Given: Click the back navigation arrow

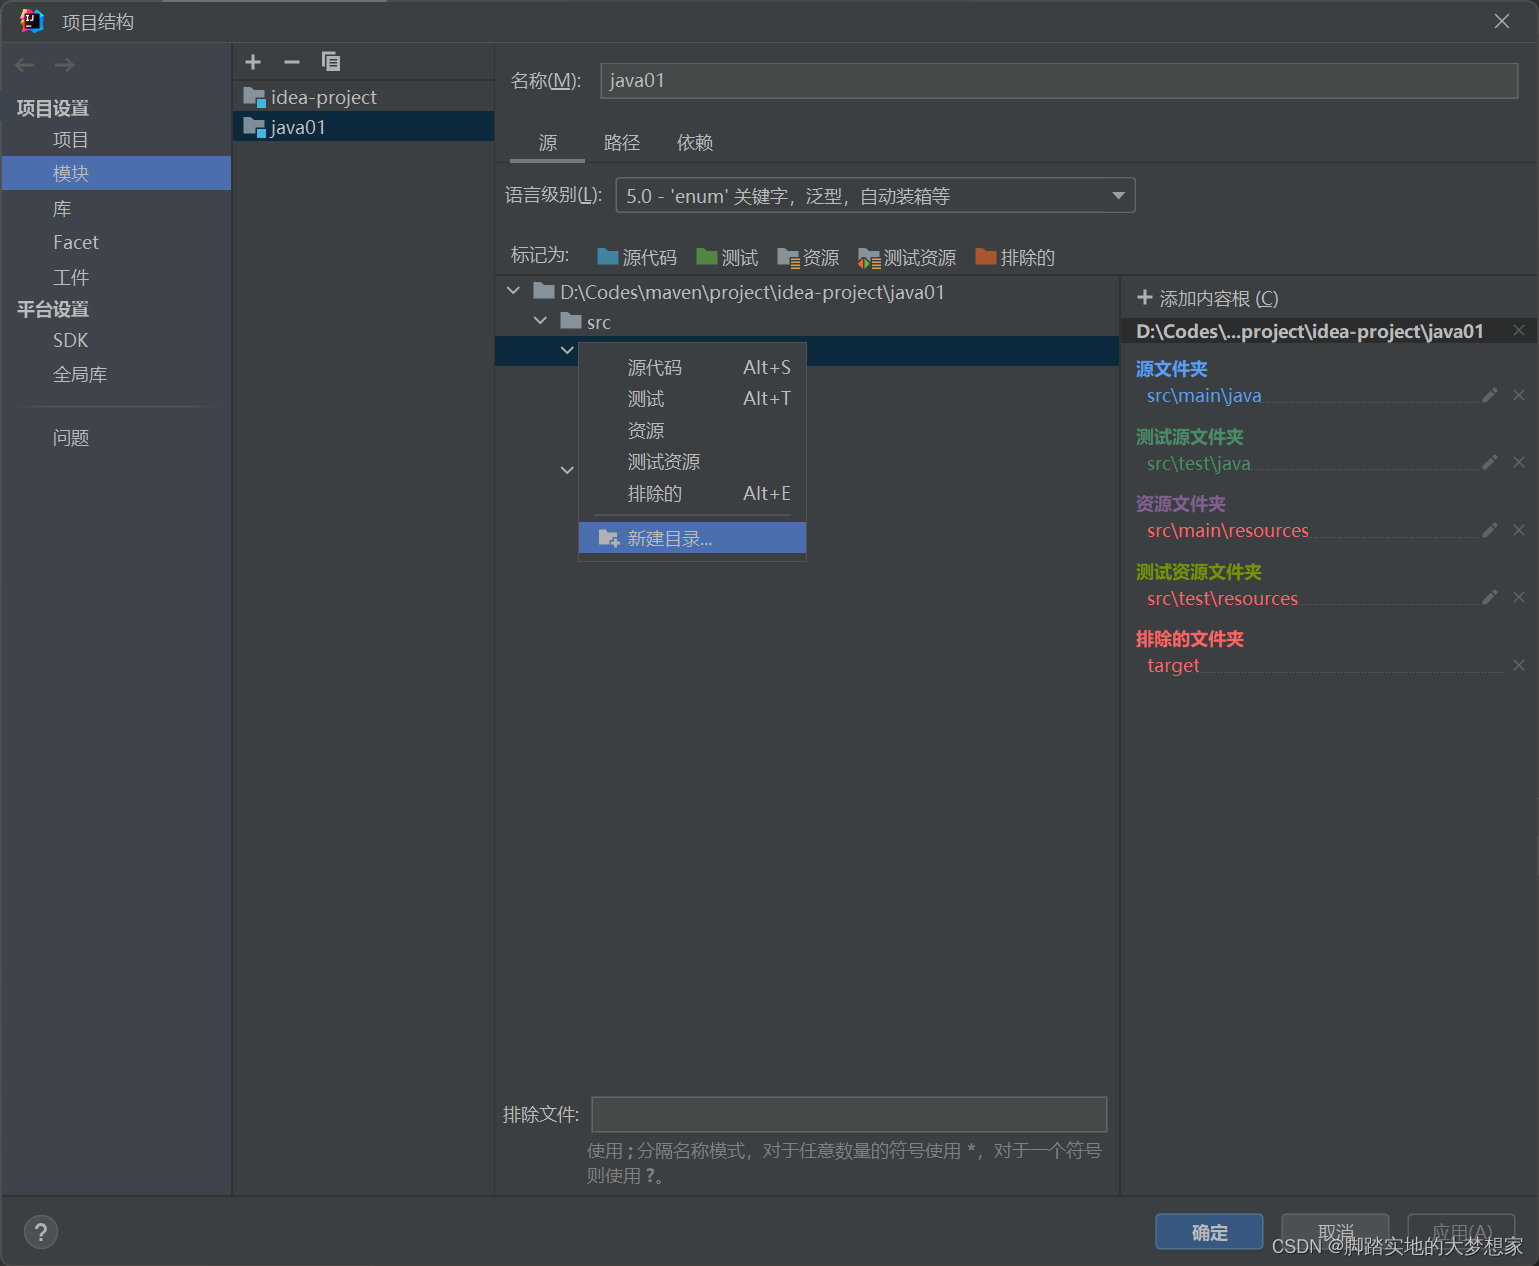Looking at the screenshot, I should click(x=25, y=65).
